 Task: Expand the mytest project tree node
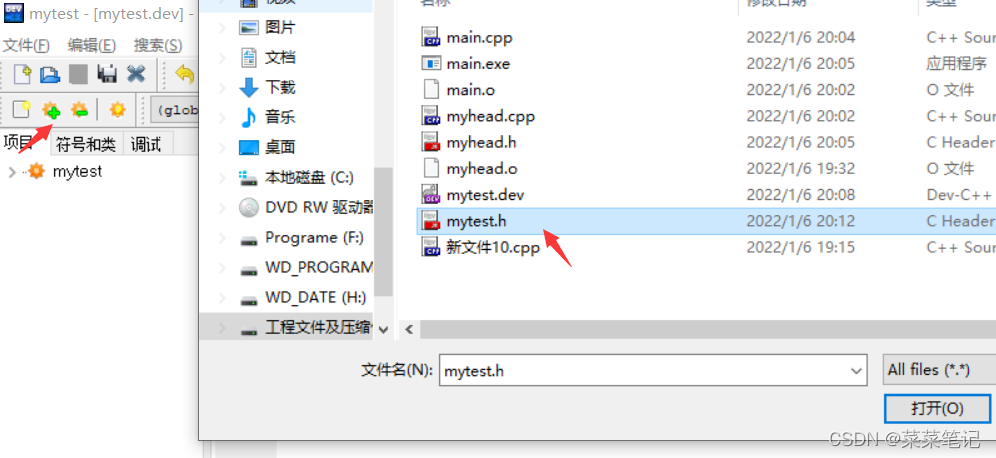tap(11, 172)
